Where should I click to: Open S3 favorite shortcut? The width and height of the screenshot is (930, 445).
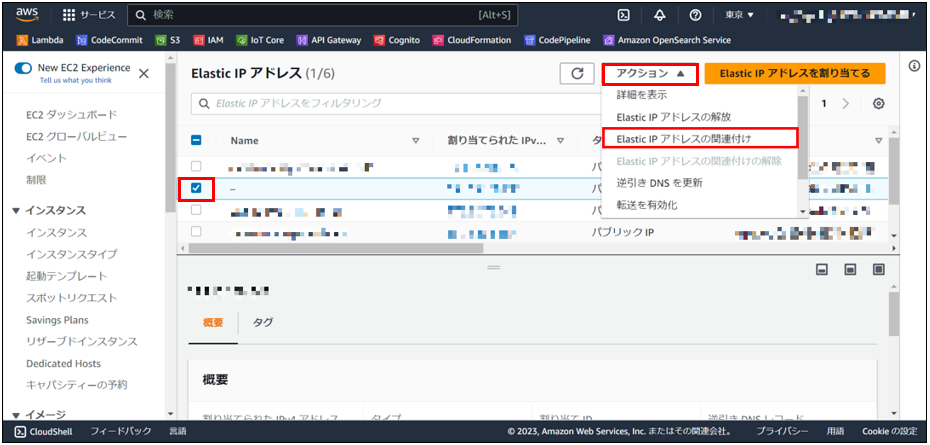(167, 40)
